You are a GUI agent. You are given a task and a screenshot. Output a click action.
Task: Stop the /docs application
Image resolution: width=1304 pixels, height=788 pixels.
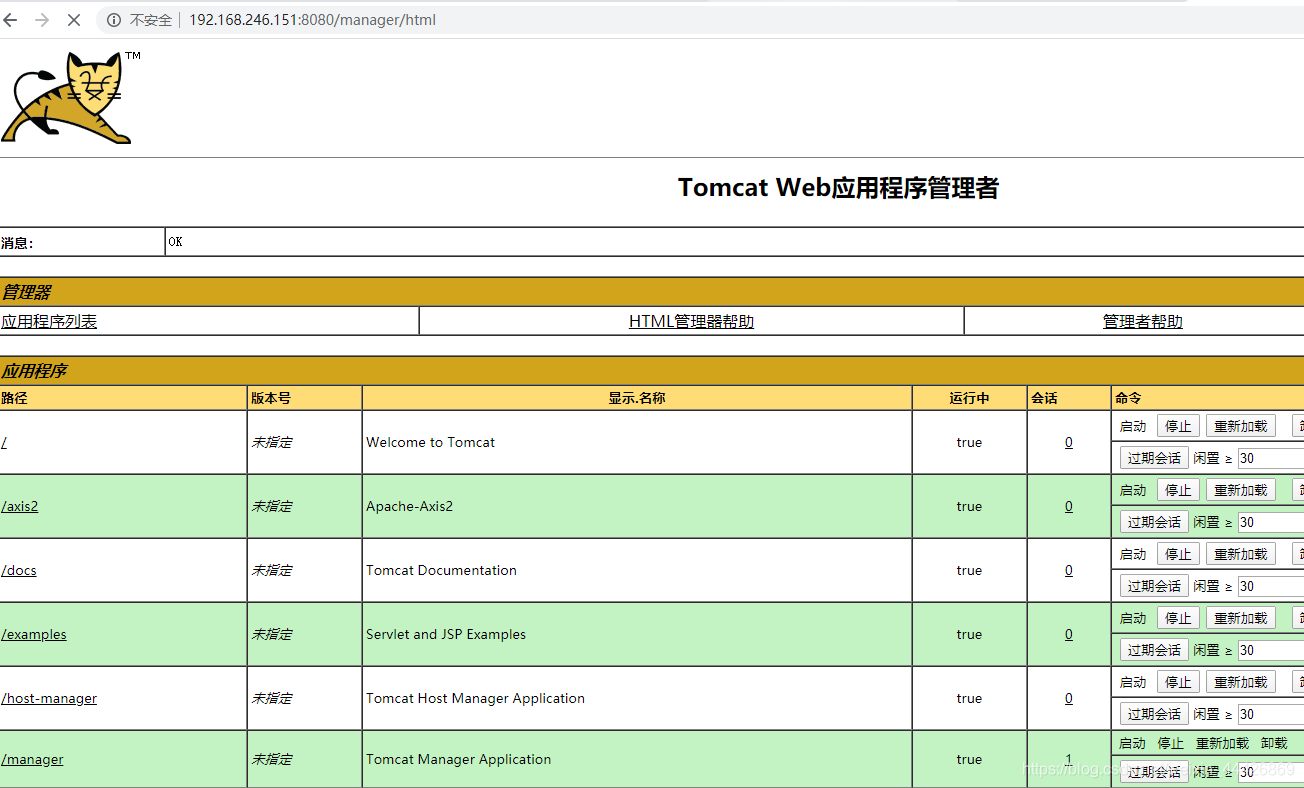point(1178,554)
